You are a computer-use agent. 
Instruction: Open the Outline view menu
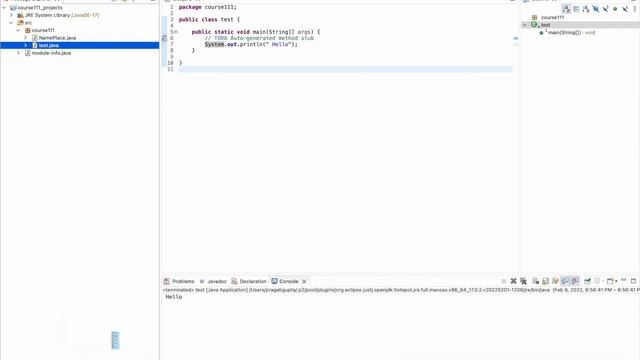point(635,9)
